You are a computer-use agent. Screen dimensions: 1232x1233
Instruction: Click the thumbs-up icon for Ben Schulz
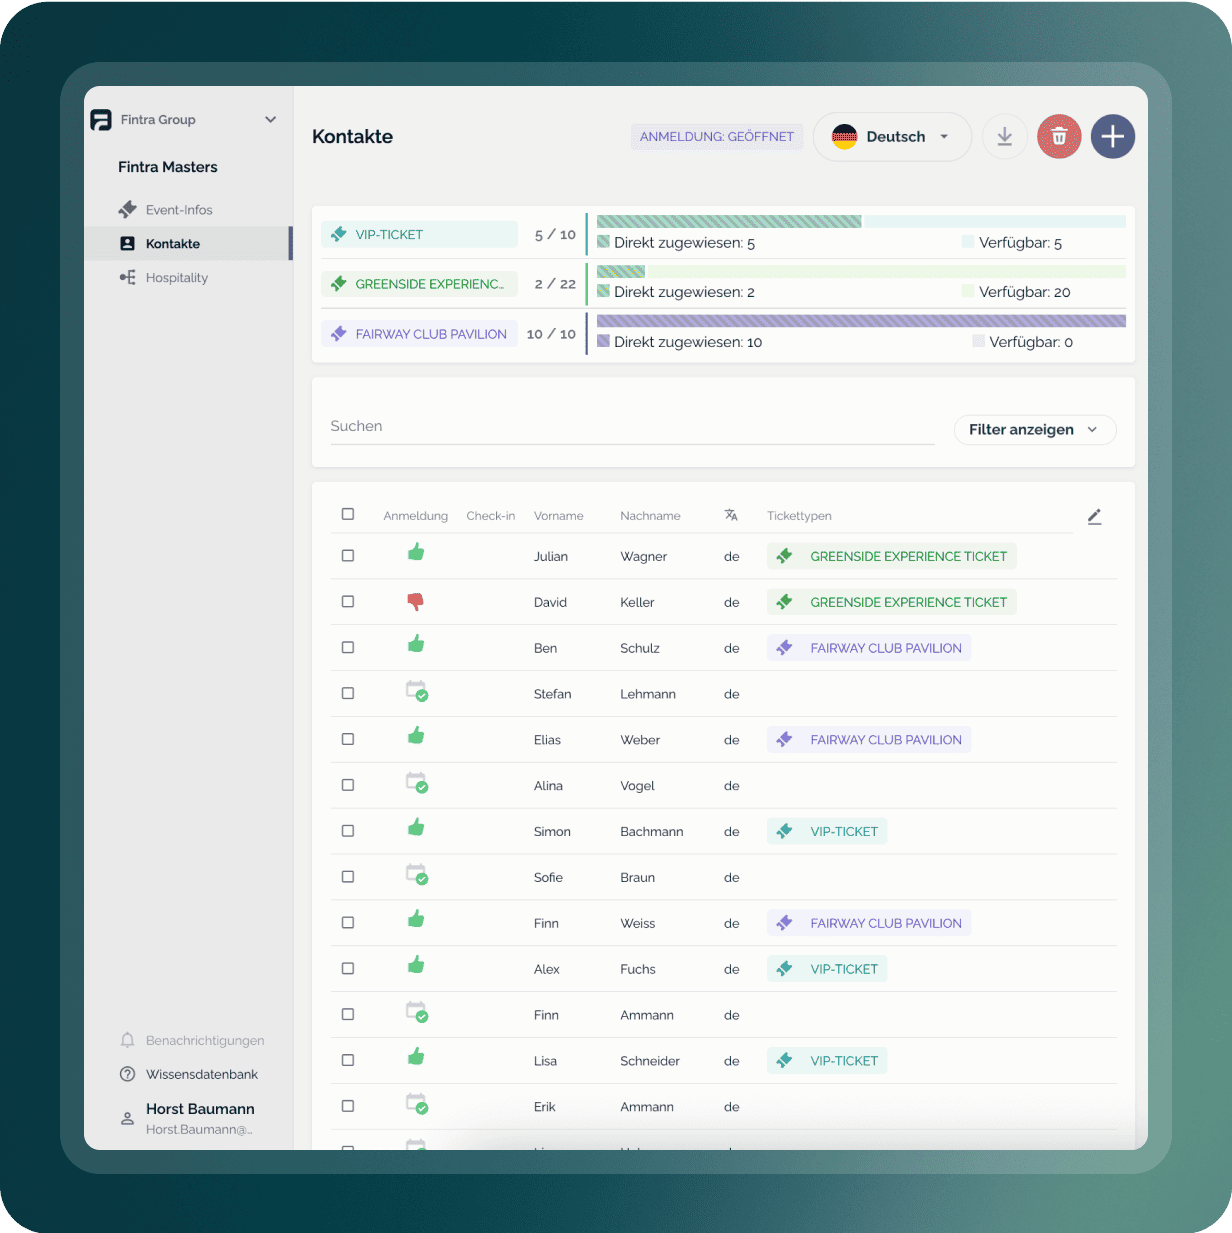(x=416, y=644)
